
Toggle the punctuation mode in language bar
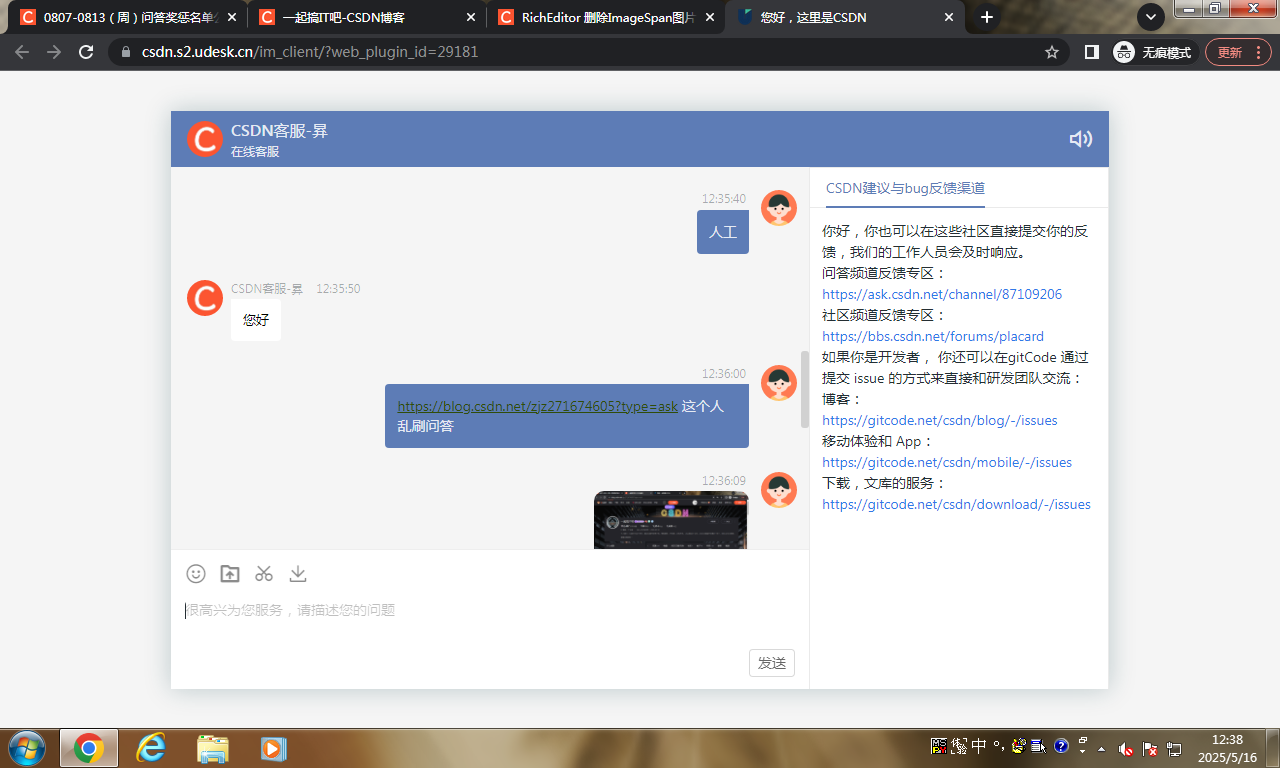tap(998, 746)
